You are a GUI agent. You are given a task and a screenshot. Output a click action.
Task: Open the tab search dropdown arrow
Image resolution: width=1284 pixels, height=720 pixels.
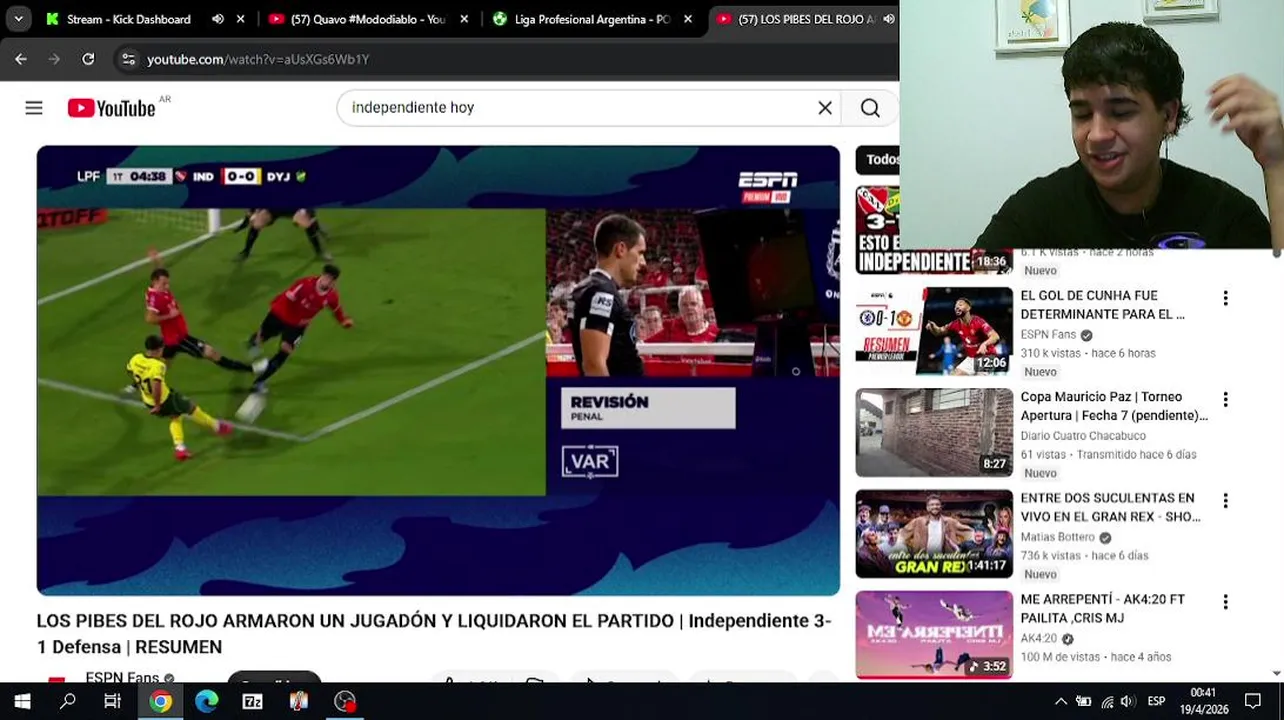click(18, 19)
